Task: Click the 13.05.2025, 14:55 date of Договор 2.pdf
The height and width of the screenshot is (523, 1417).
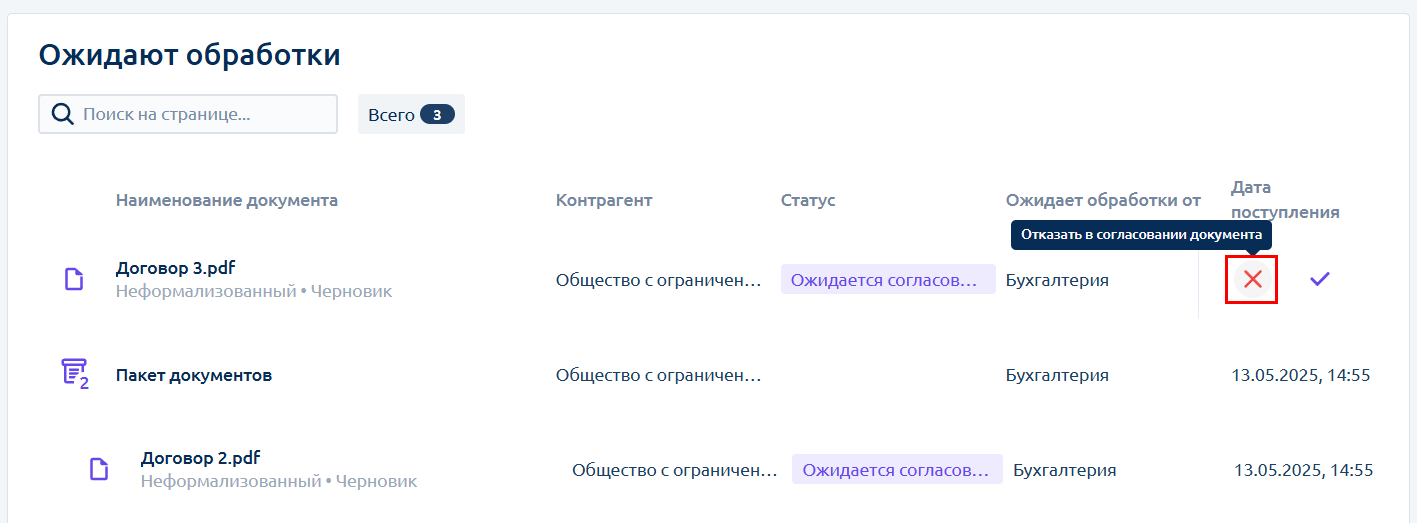Action: pyautogui.click(x=1303, y=470)
